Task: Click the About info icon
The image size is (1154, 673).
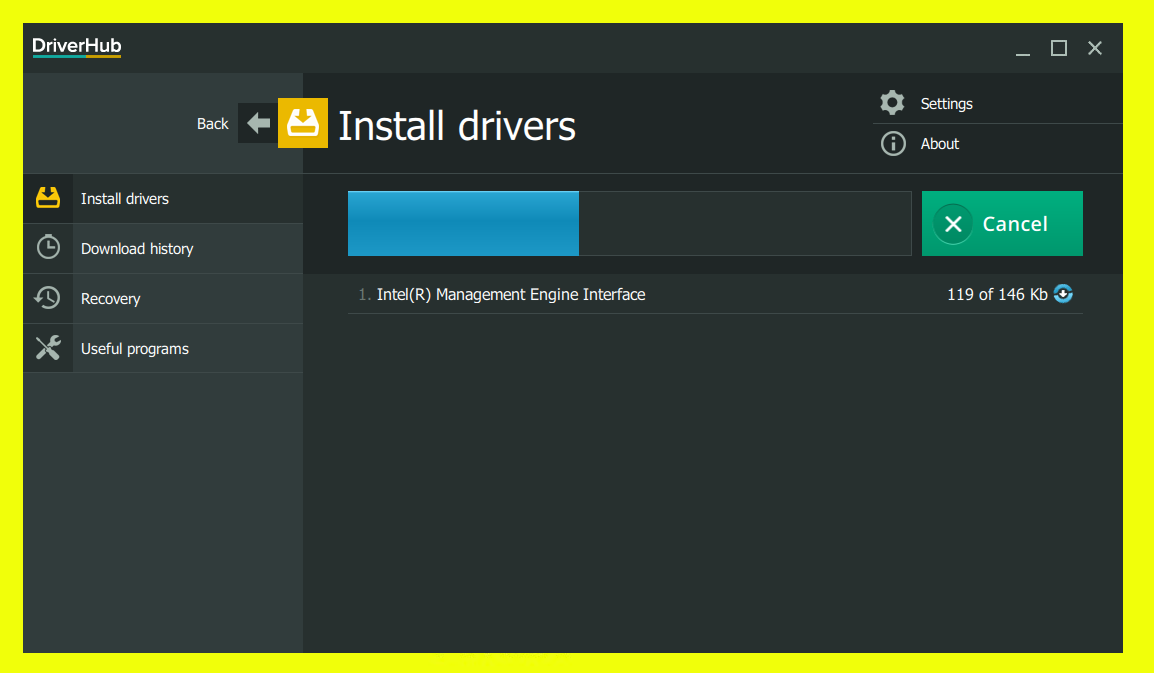Action: coord(892,143)
